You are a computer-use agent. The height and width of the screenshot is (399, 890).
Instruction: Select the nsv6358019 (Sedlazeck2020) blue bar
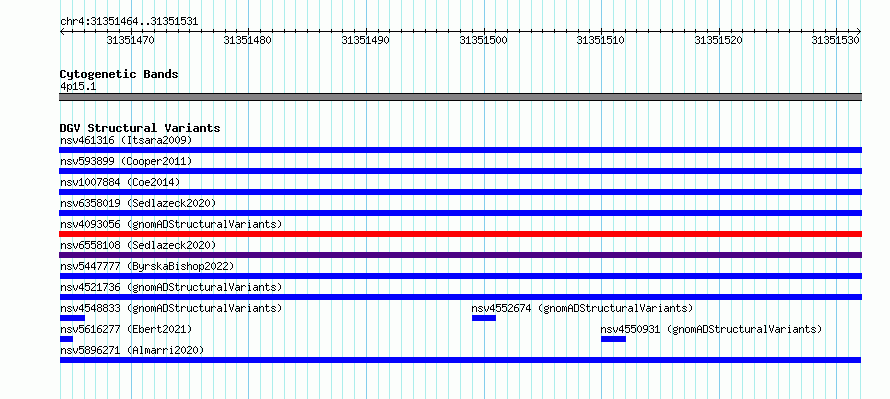click(460, 213)
